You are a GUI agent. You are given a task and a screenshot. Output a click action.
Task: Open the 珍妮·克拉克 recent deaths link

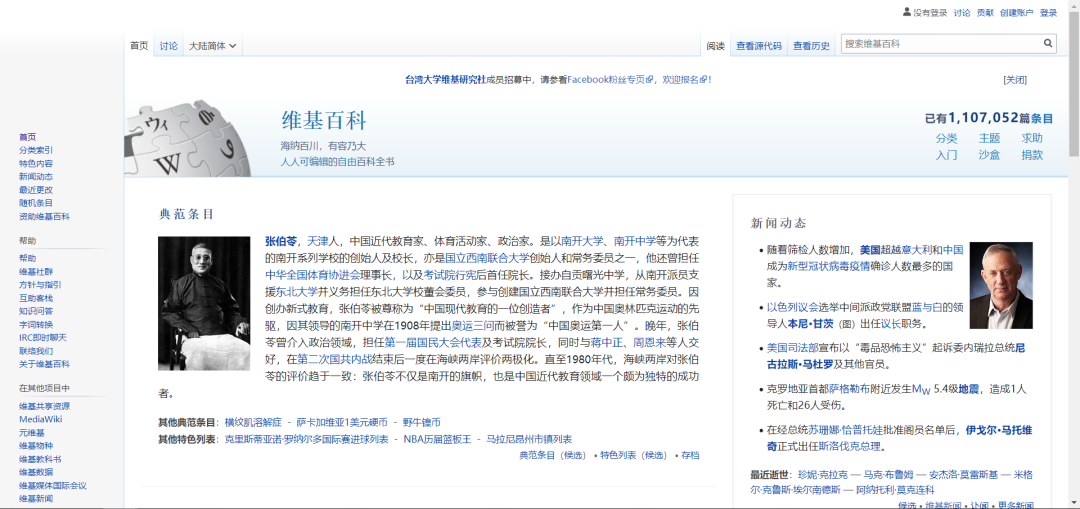click(x=822, y=475)
